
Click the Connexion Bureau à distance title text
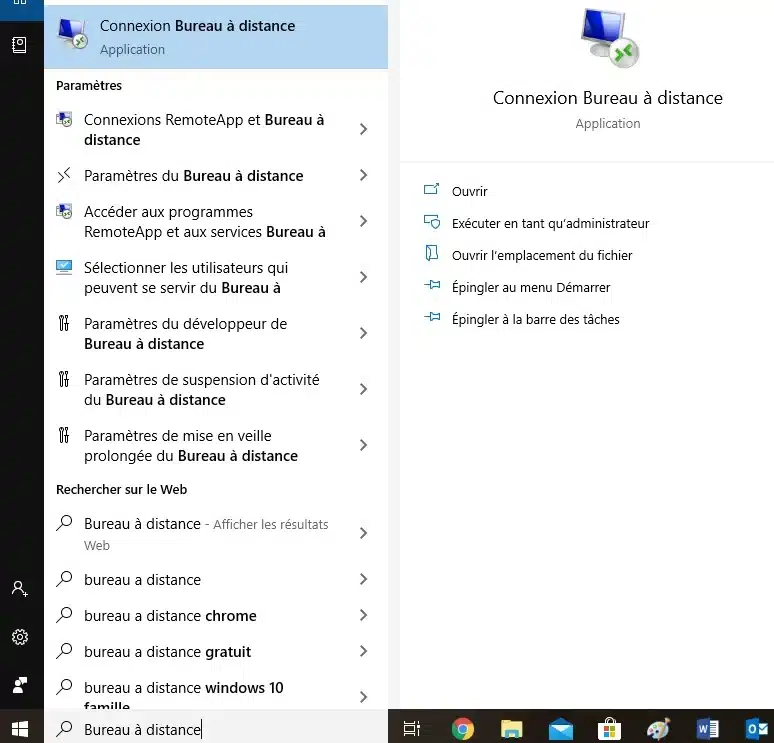pyautogui.click(x=608, y=98)
